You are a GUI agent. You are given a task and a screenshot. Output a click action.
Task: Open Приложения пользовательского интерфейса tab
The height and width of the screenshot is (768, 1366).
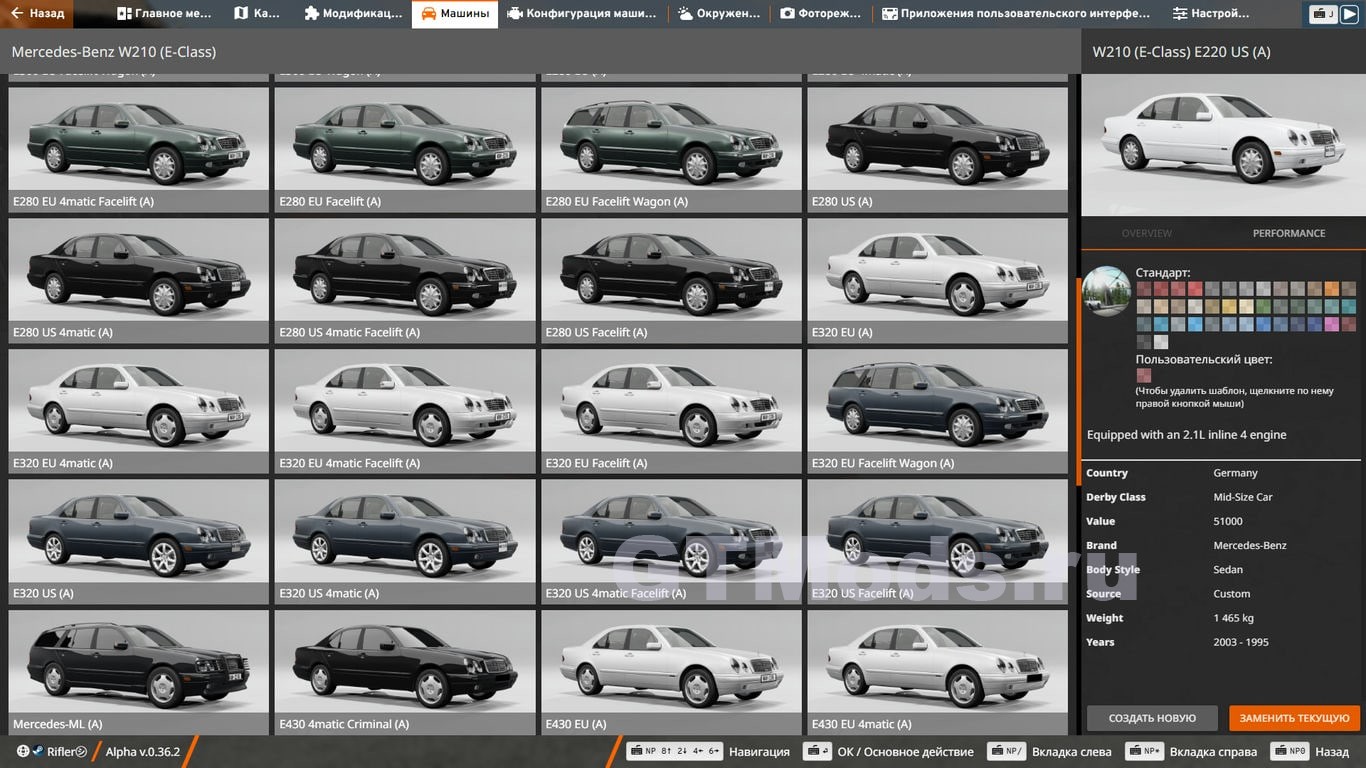pyautogui.click(x=1016, y=14)
